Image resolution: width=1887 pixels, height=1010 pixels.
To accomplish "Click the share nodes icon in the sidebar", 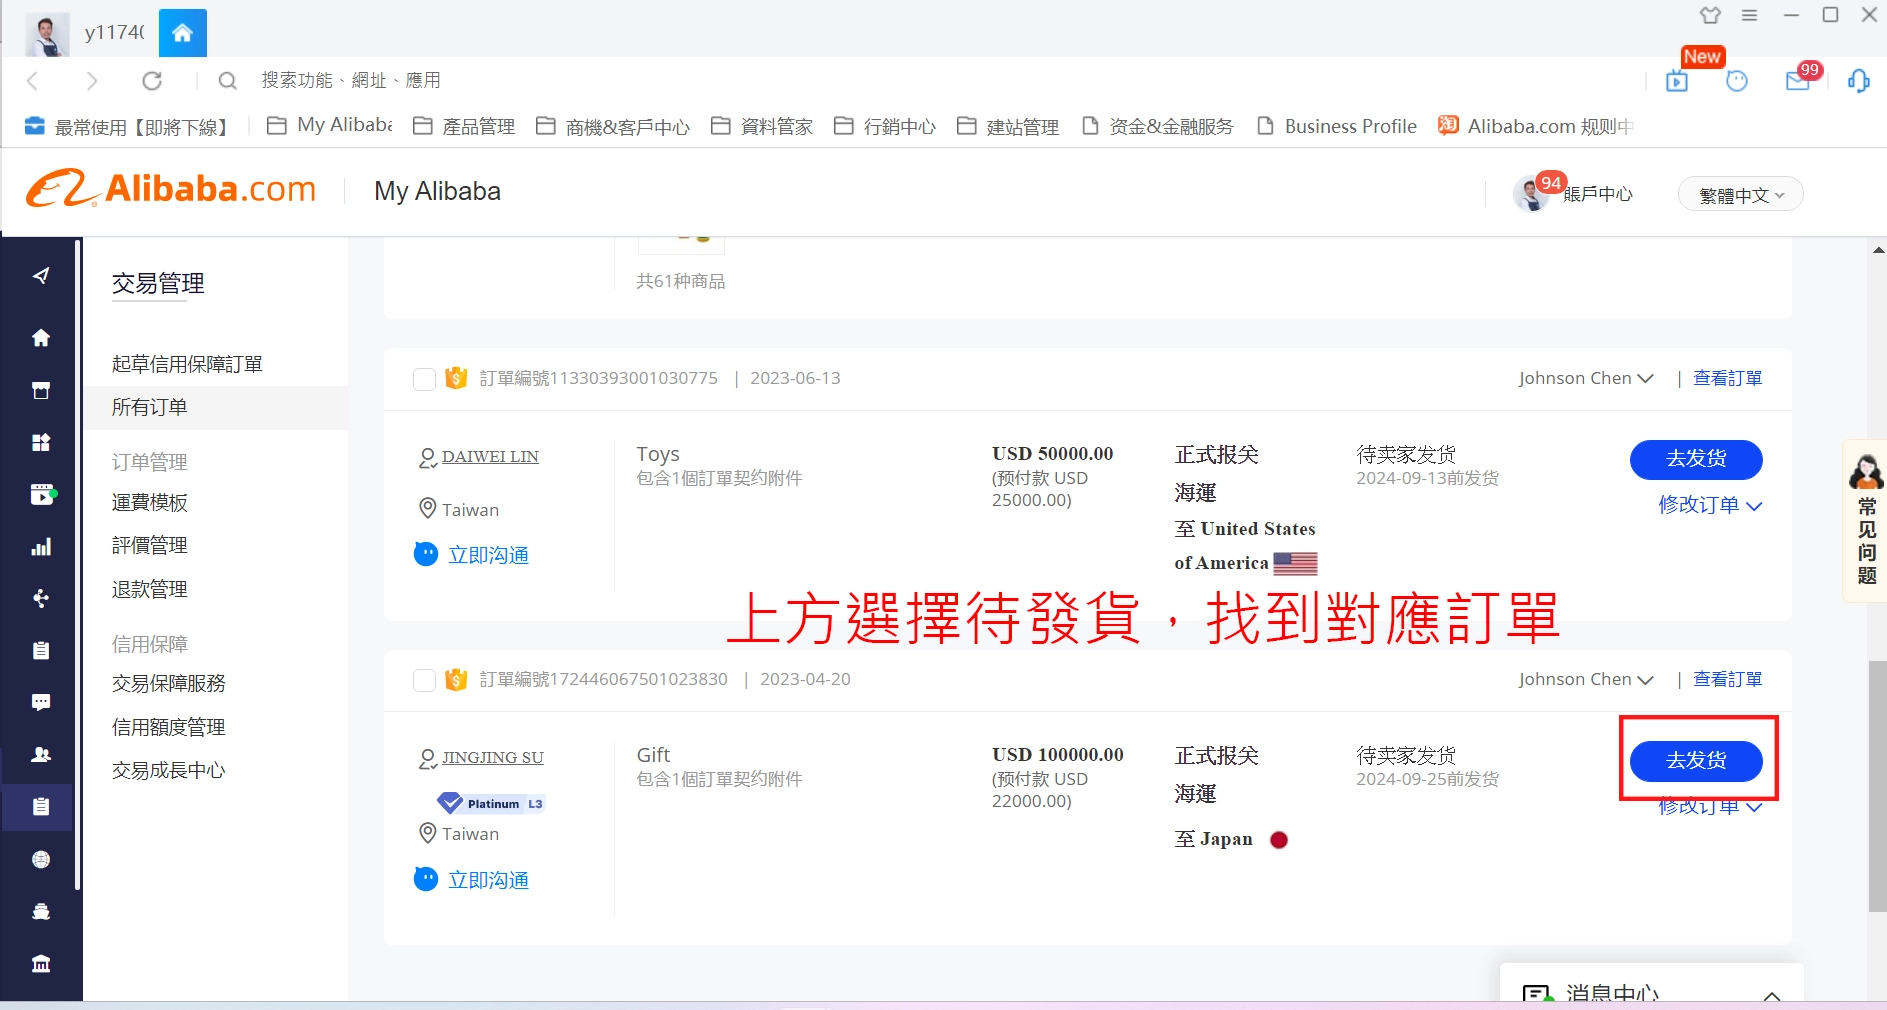I will coord(41,599).
